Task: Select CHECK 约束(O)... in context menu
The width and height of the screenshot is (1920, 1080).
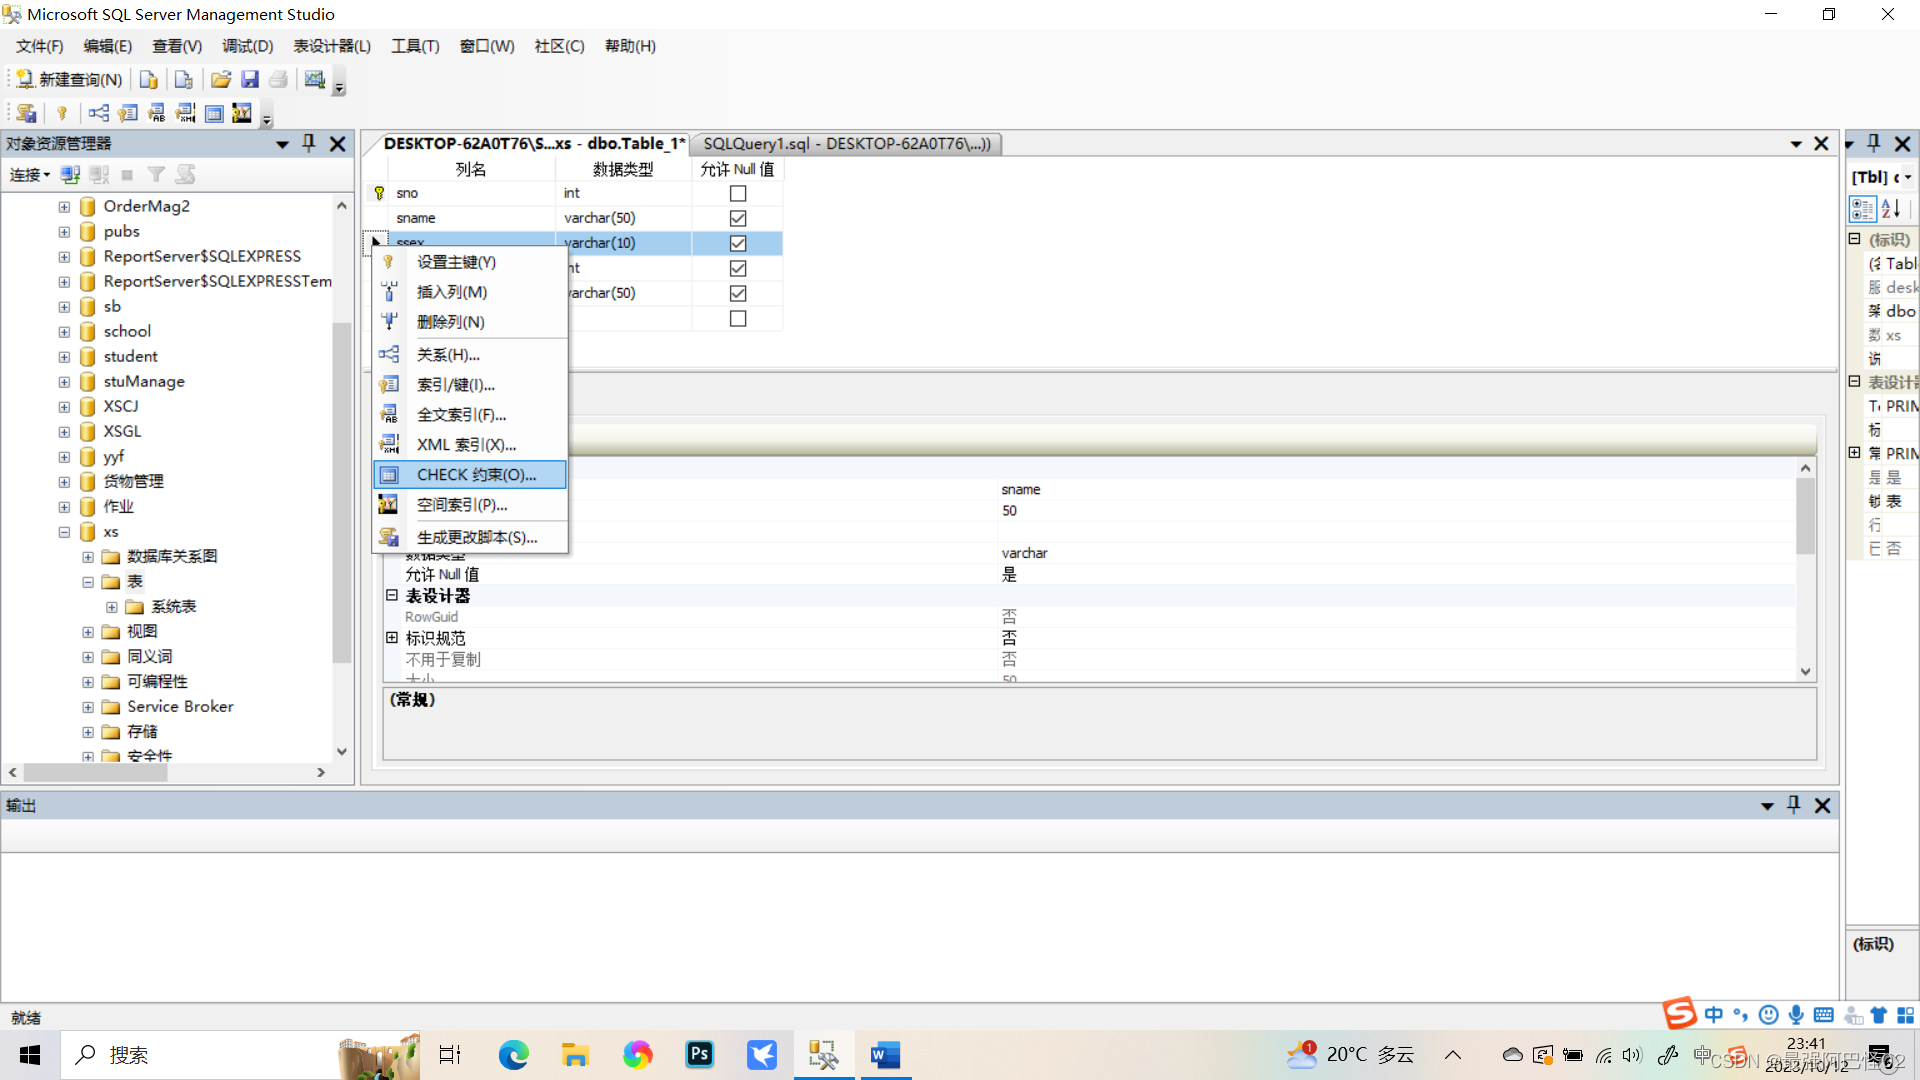Action: click(476, 475)
